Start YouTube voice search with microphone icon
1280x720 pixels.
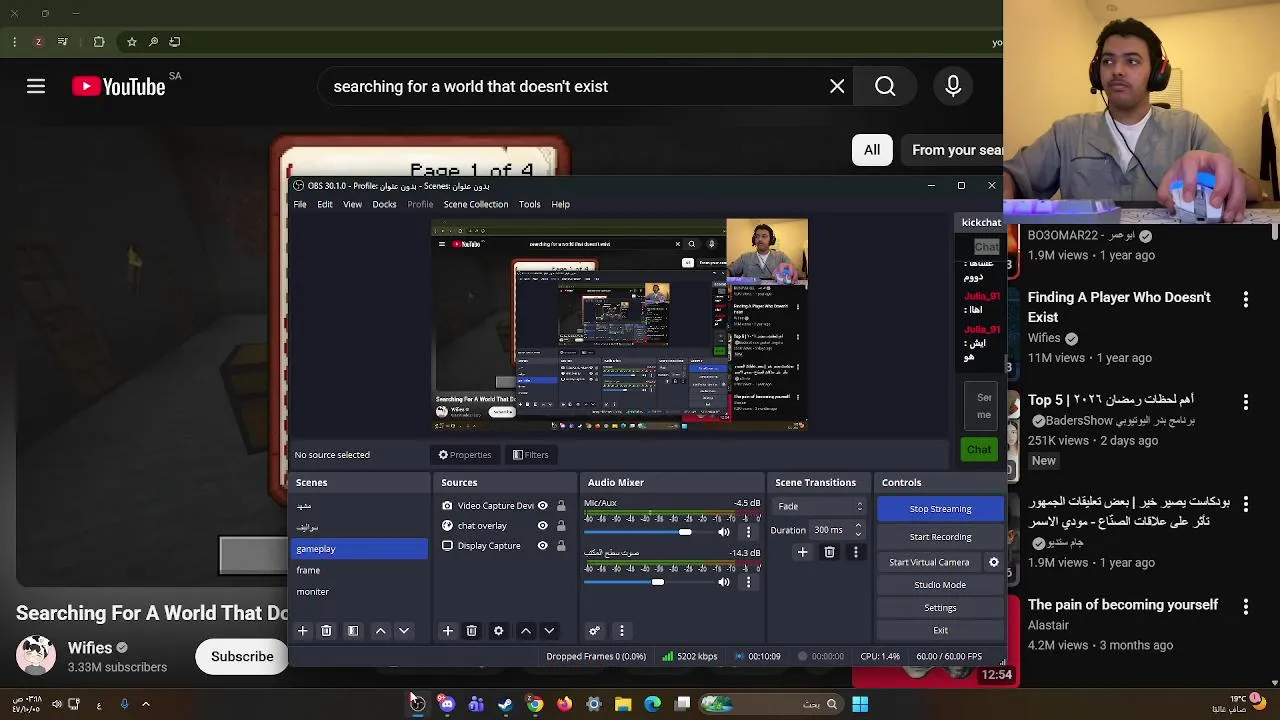pyautogui.click(x=953, y=87)
